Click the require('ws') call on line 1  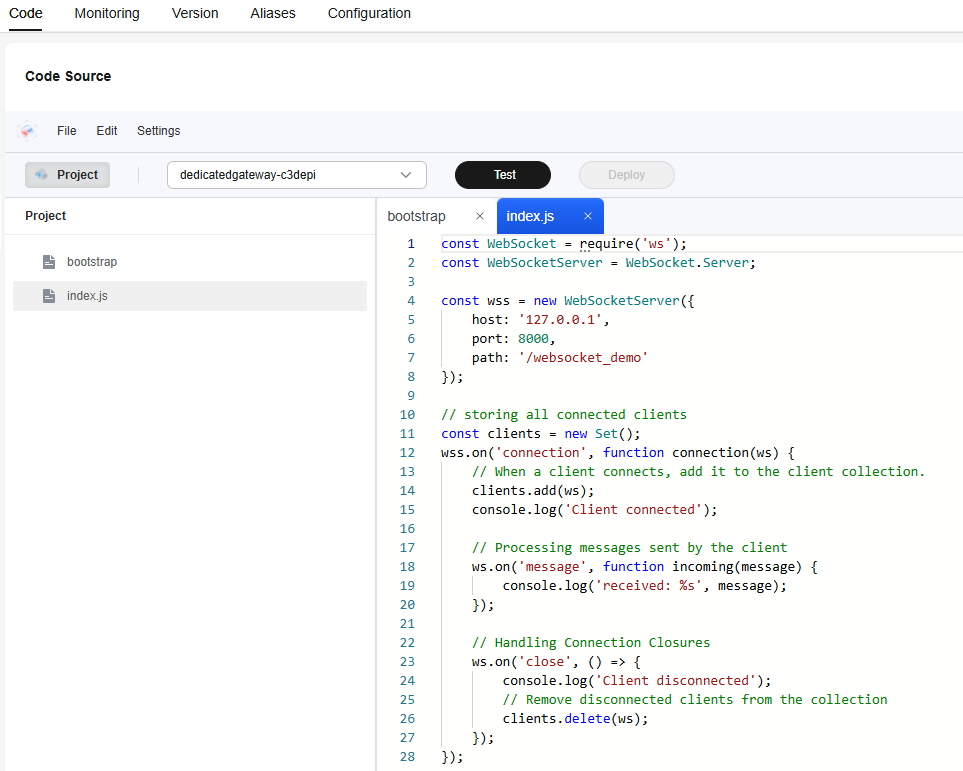coord(629,244)
